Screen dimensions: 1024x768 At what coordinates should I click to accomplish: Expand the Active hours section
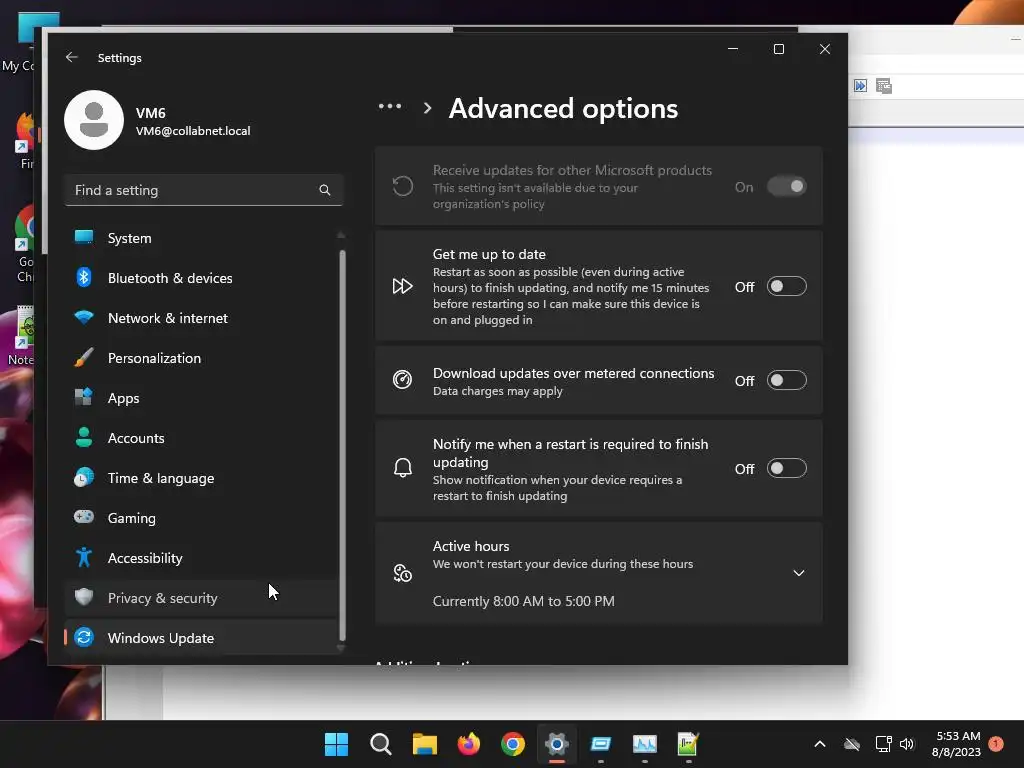tap(798, 573)
